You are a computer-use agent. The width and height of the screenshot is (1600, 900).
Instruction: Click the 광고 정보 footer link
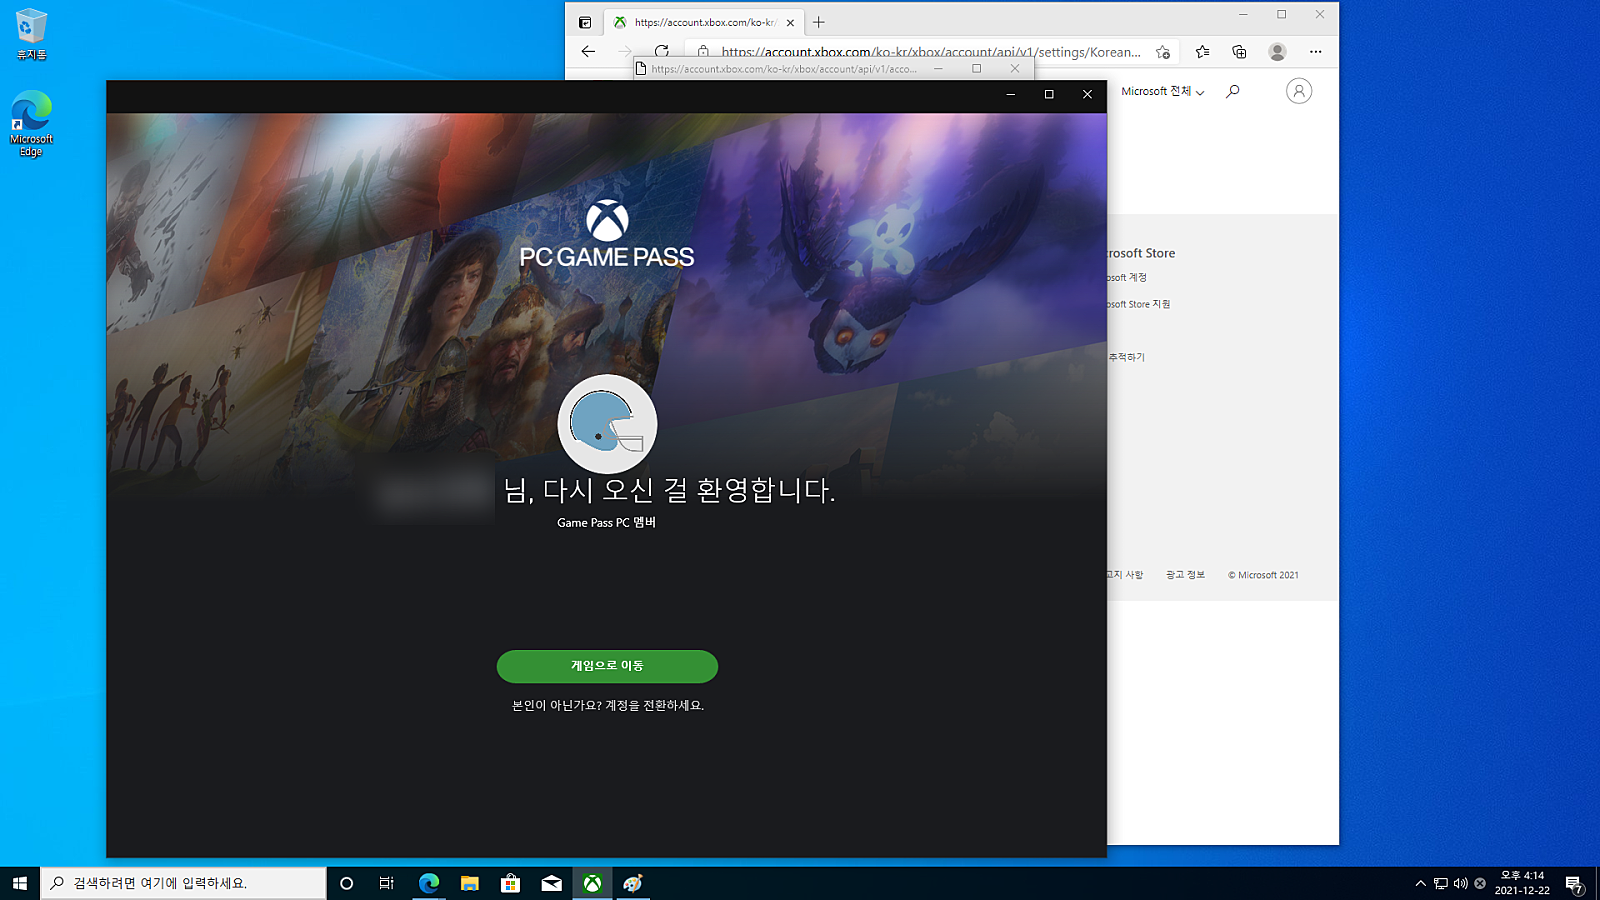(x=1185, y=575)
